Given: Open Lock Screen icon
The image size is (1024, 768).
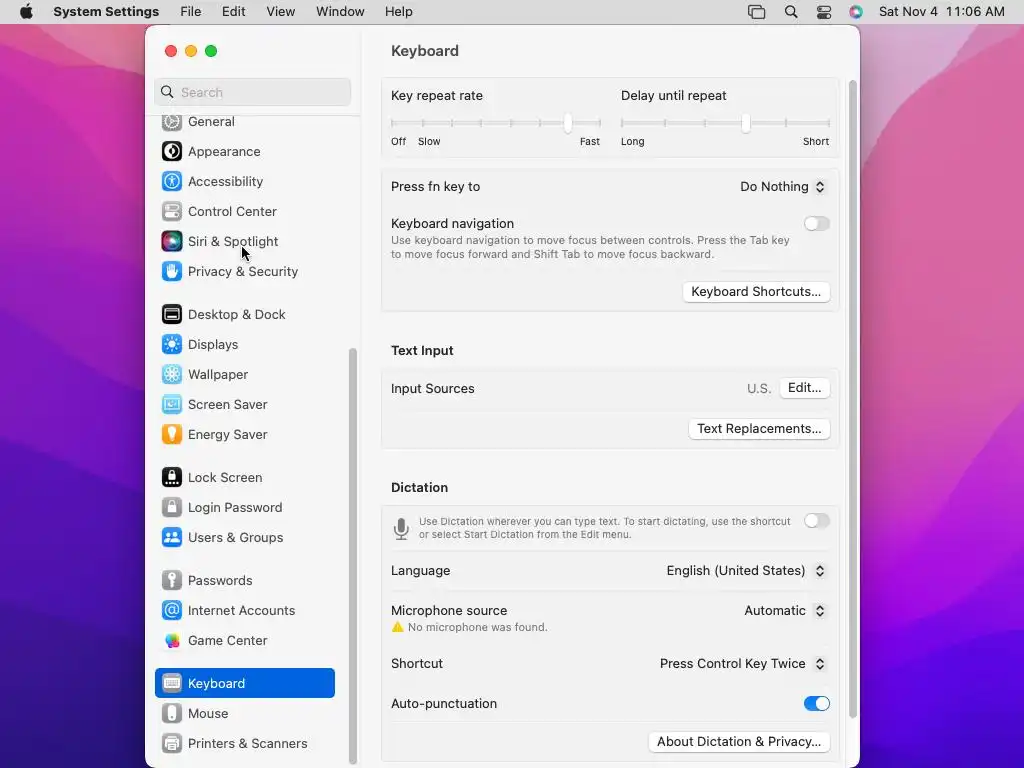Looking at the screenshot, I should pyautogui.click(x=172, y=478).
